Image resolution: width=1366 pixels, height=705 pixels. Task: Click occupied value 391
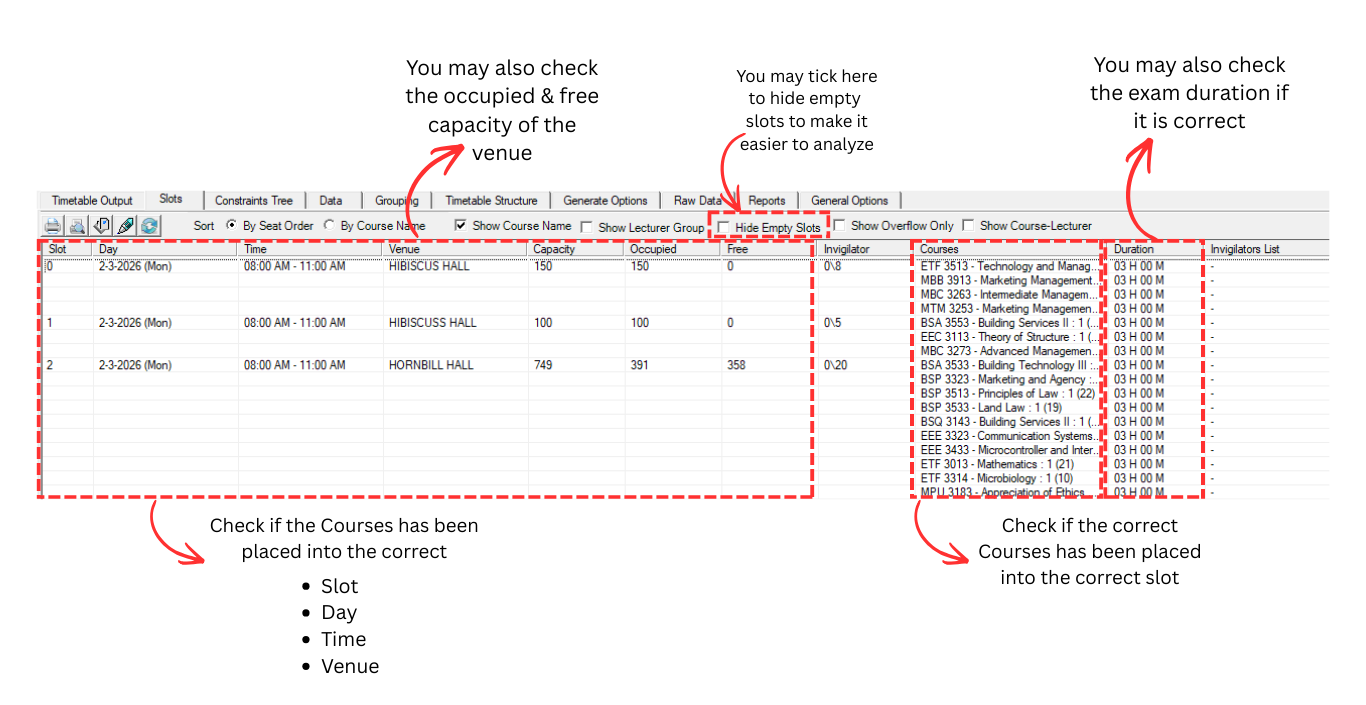[x=640, y=366]
